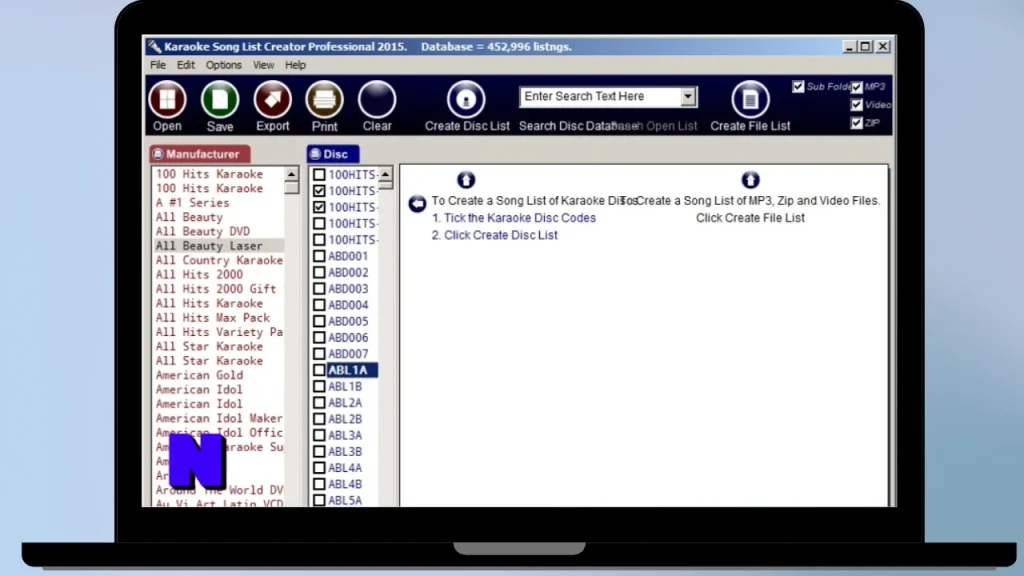This screenshot has width=1024, height=576.
Task: Toggle the Video checkbox
Action: [857, 104]
